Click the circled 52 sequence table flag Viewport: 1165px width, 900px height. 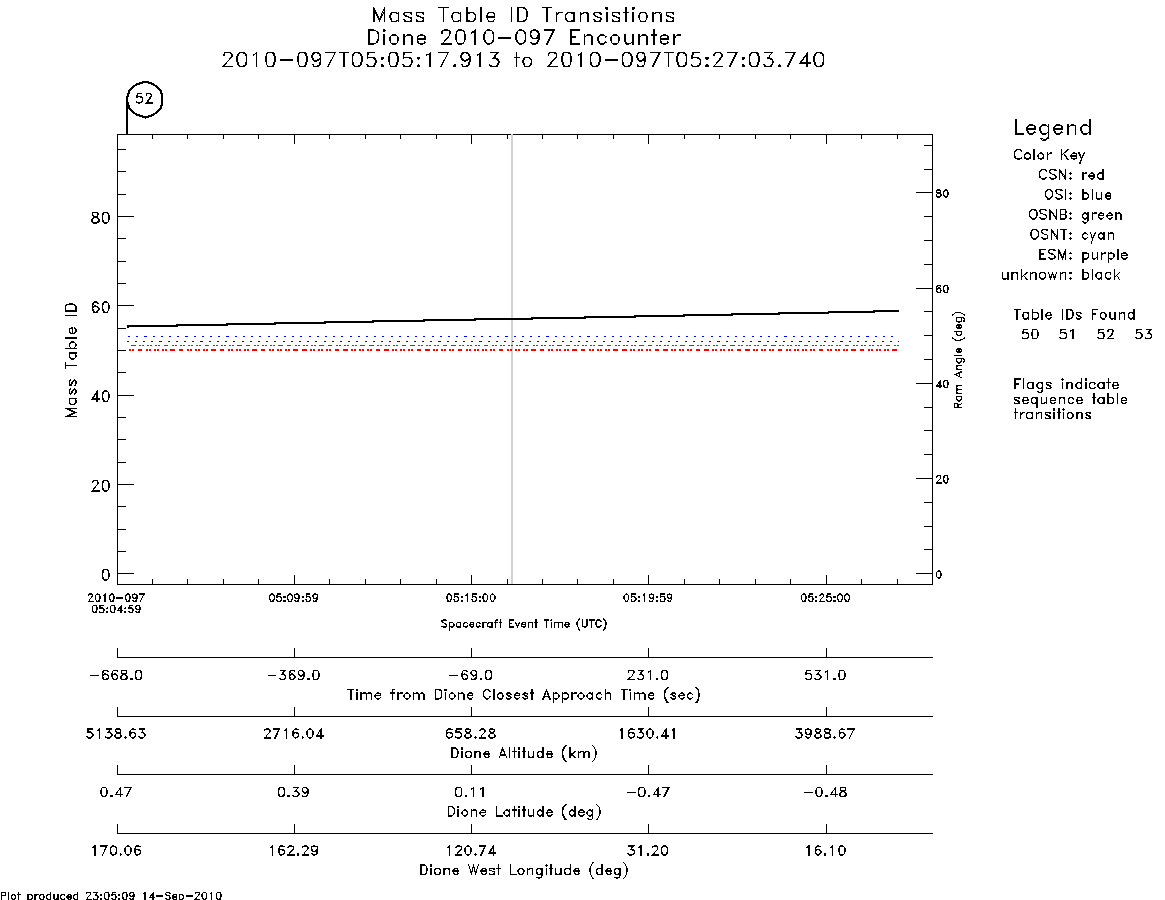click(144, 99)
